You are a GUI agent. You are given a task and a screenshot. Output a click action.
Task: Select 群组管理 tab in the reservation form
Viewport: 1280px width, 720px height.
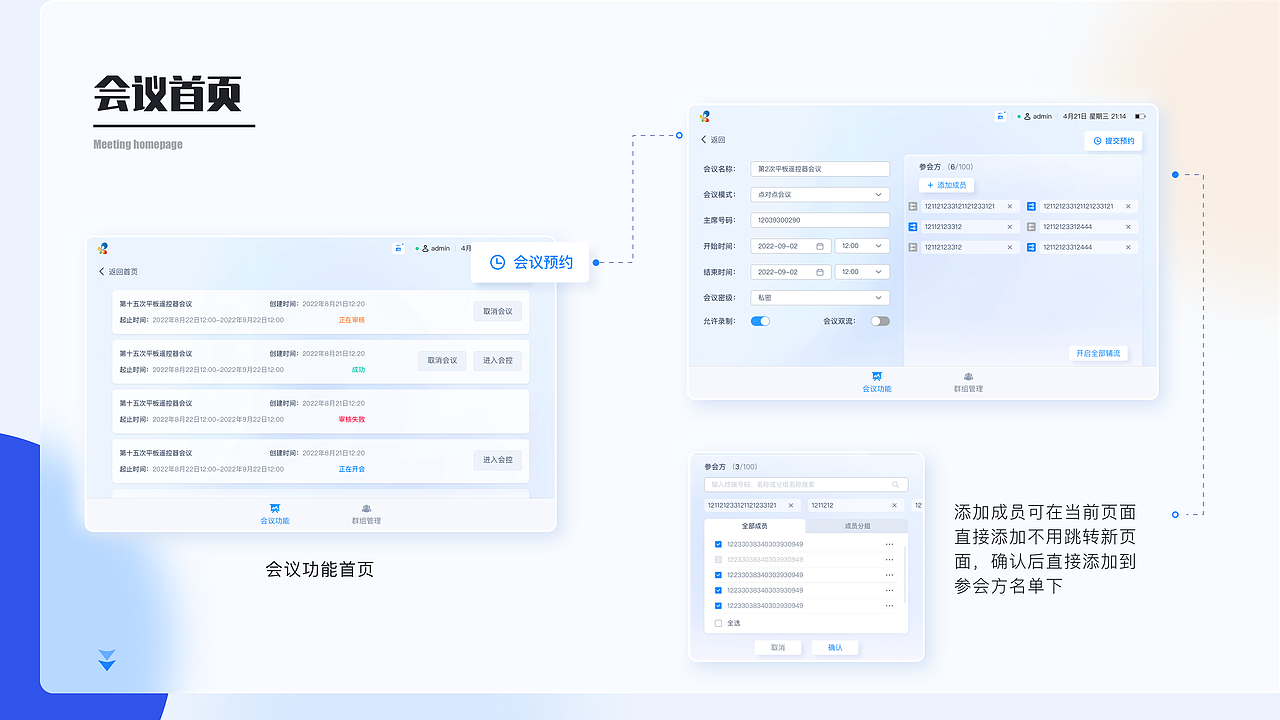point(968,382)
